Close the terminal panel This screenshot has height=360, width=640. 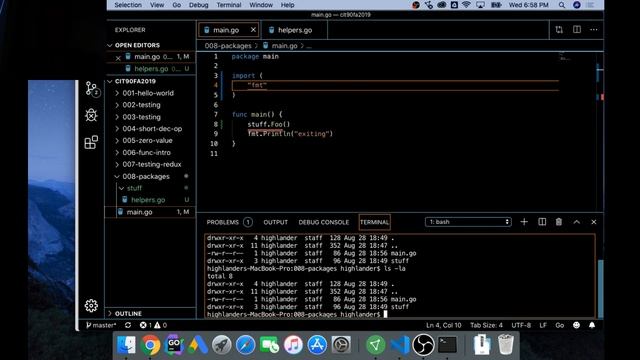[x=594, y=222]
